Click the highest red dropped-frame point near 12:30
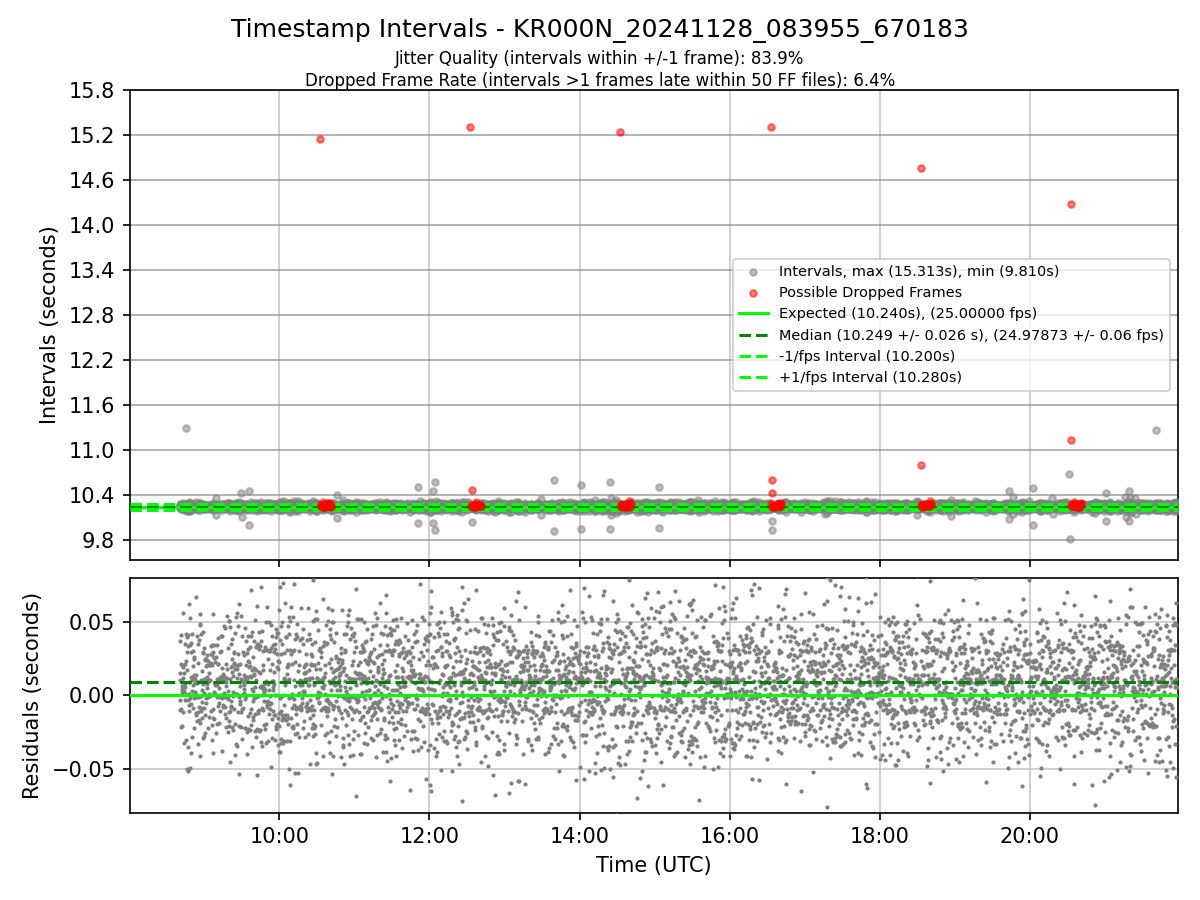 [470, 127]
